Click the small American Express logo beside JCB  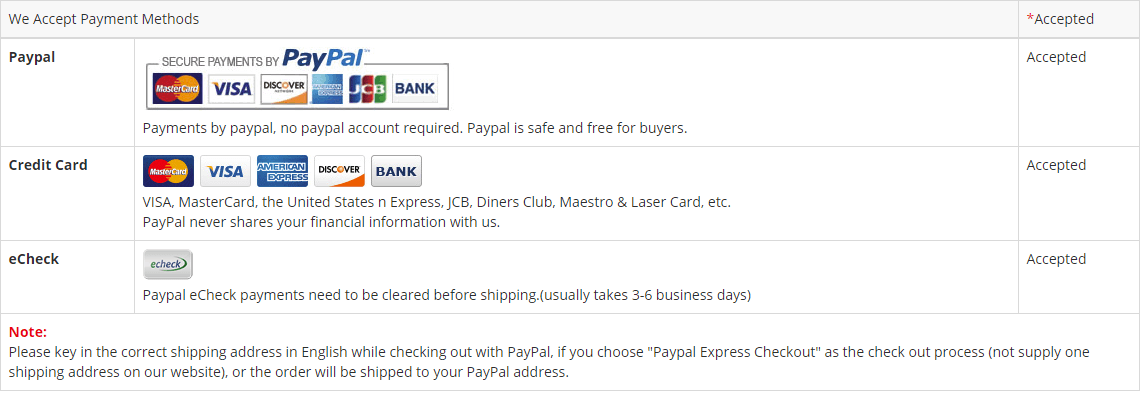tap(327, 89)
